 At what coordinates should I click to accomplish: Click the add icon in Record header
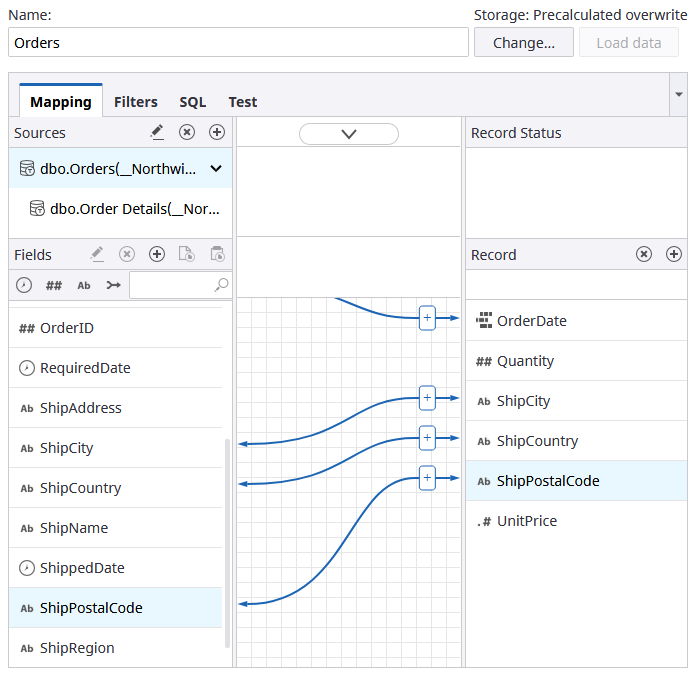point(674,255)
